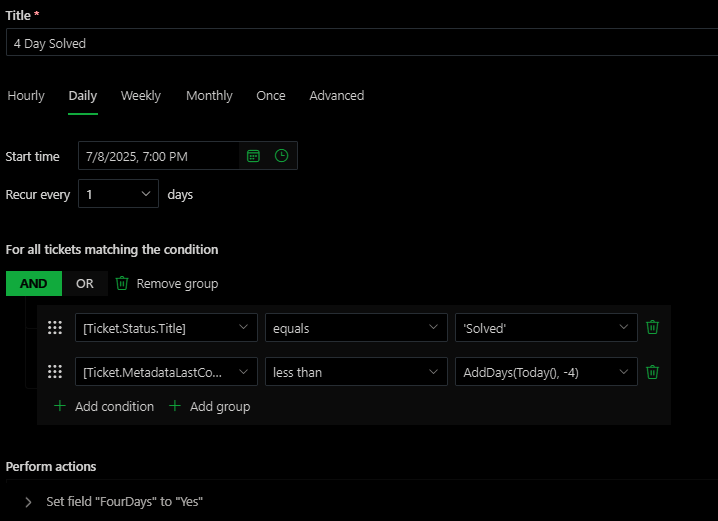Grab drag handle of MetadataLastCo row

tap(55, 372)
